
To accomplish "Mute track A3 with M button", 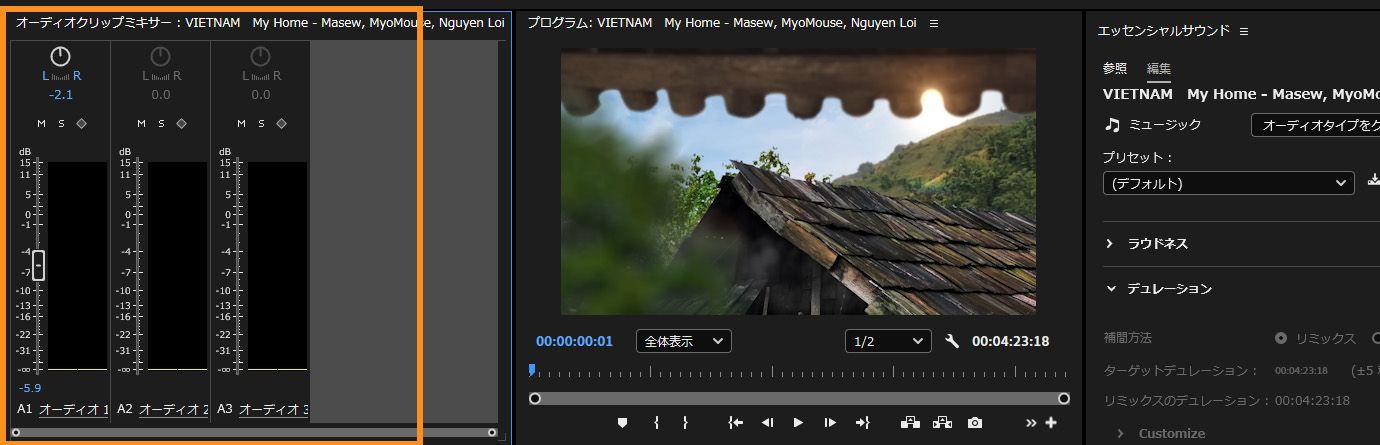I will point(242,124).
